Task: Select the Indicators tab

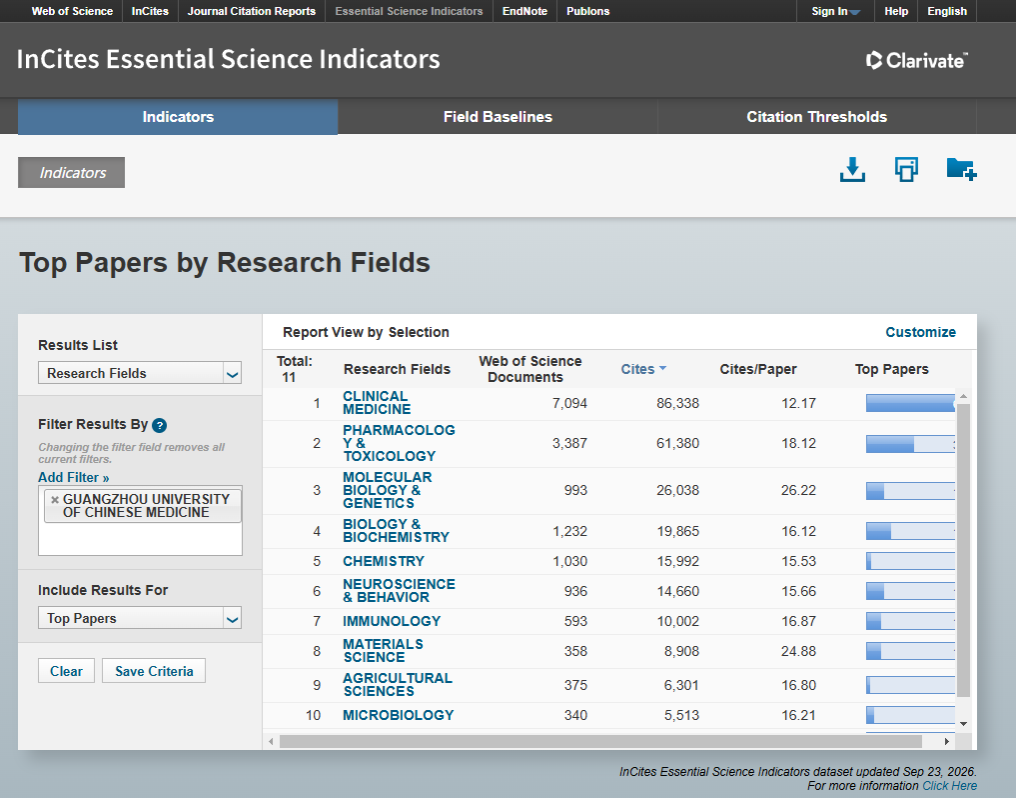Action: 178,117
